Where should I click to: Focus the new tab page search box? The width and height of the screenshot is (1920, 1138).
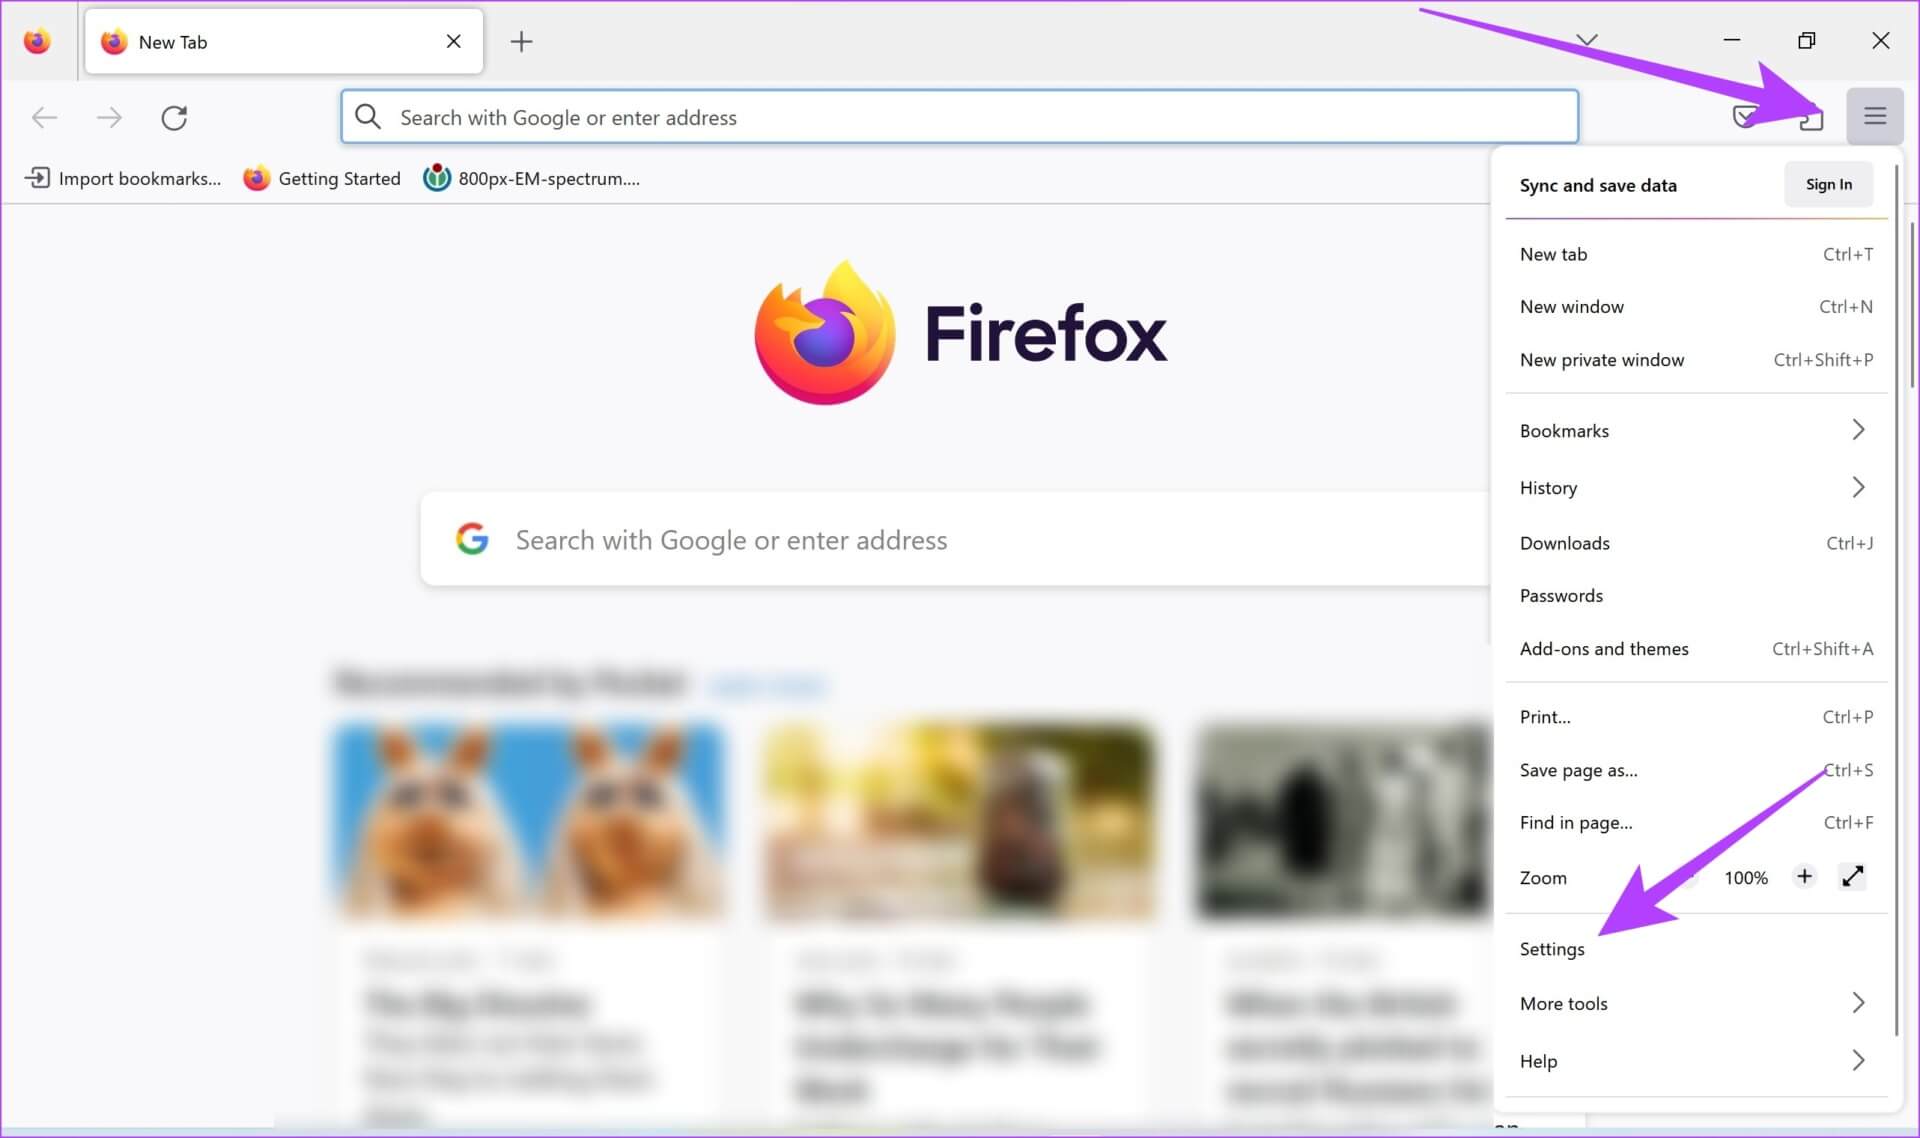point(955,539)
